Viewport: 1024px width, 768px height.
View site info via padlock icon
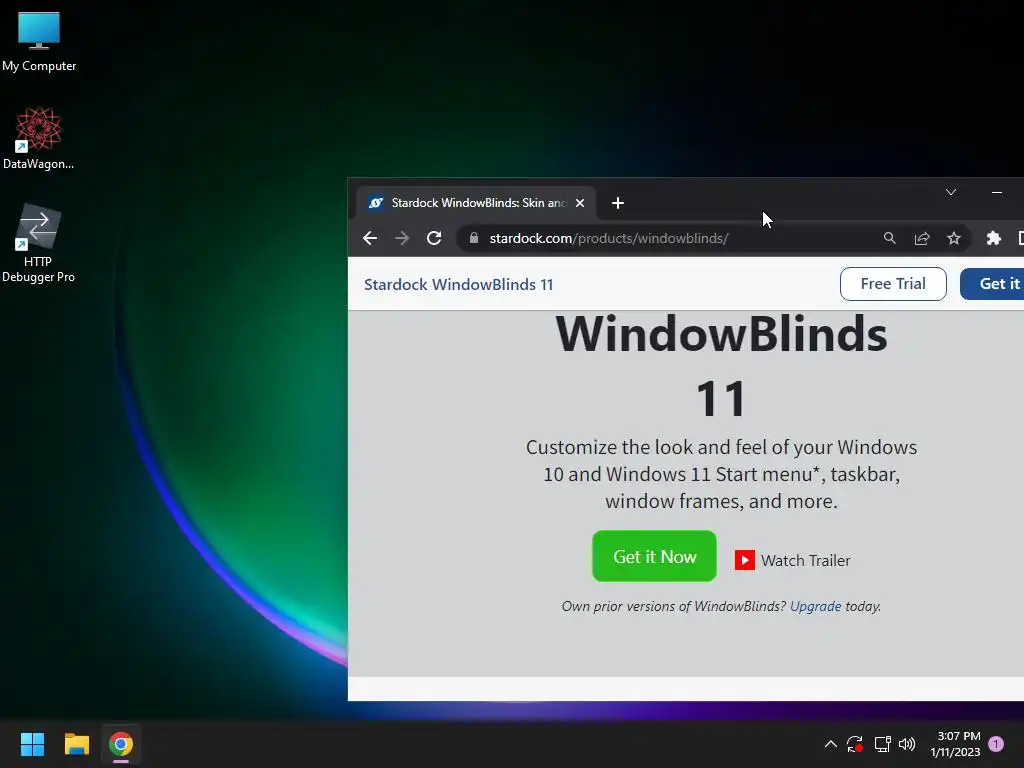(x=474, y=238)
